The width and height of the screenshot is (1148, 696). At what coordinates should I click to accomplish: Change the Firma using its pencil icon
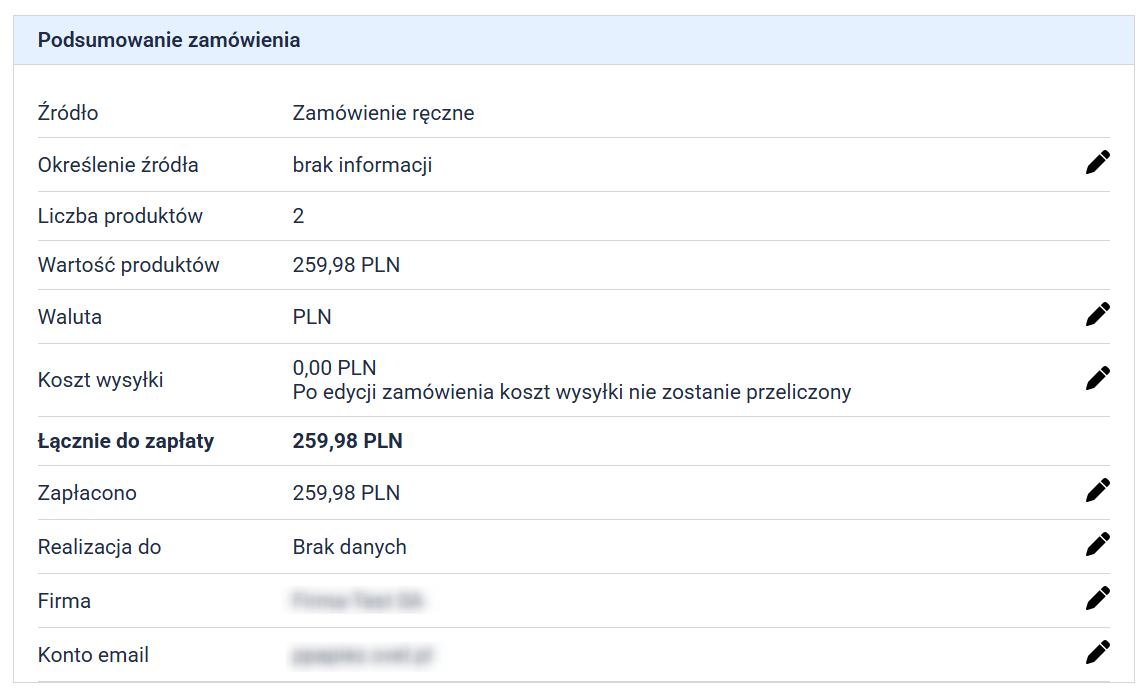(1097, 599)
